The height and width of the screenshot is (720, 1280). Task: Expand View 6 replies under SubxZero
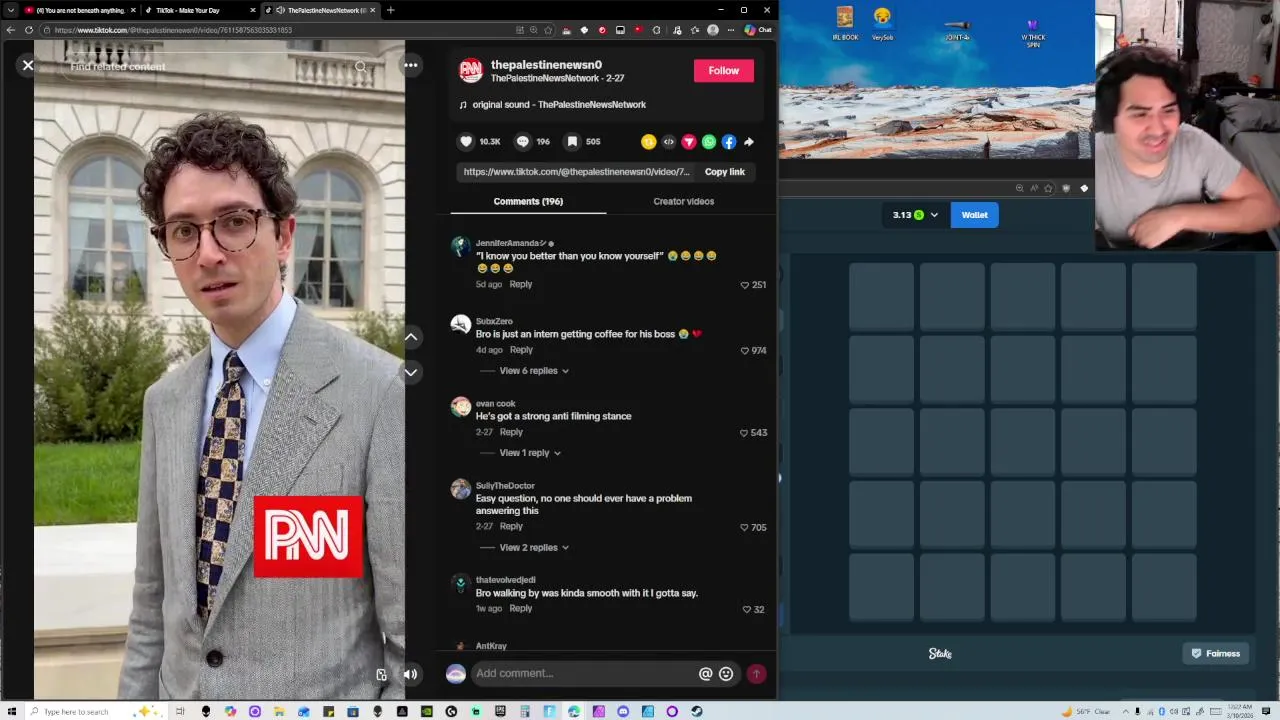coord(534,371)
